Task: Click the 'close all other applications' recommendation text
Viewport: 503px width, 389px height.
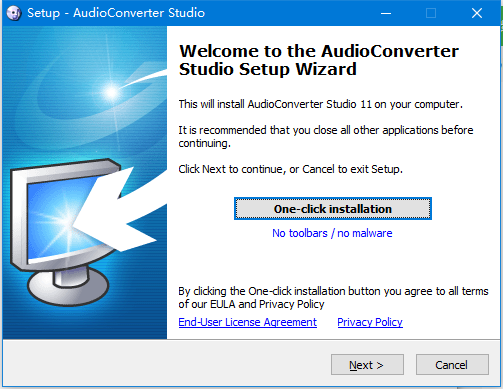Action: (326, 136)
